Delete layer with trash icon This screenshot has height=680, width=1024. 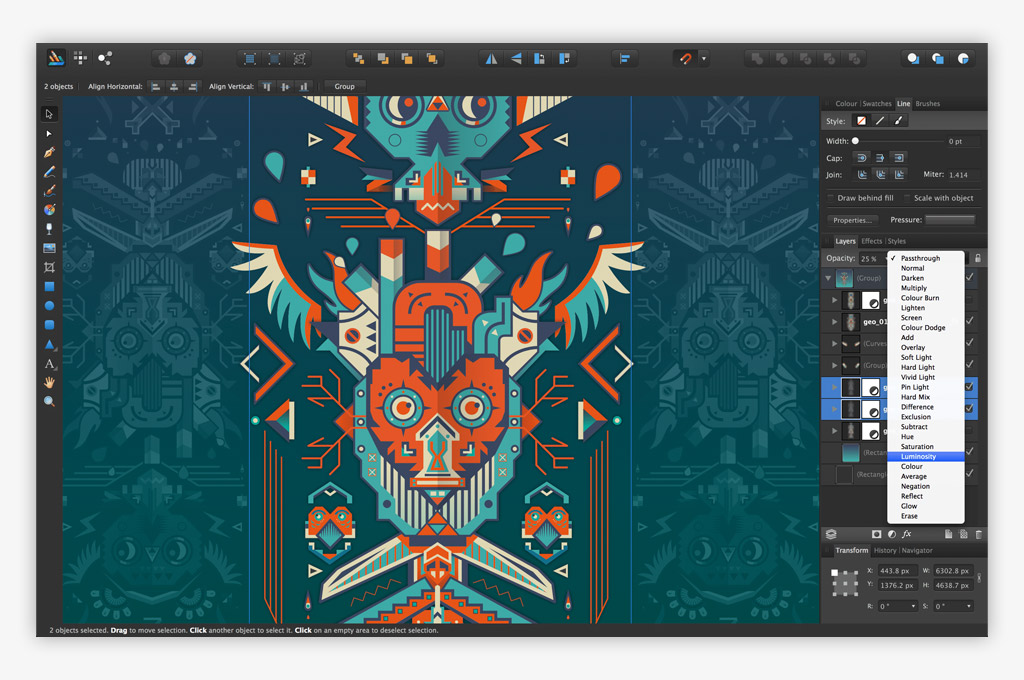[x=978, y=534]
